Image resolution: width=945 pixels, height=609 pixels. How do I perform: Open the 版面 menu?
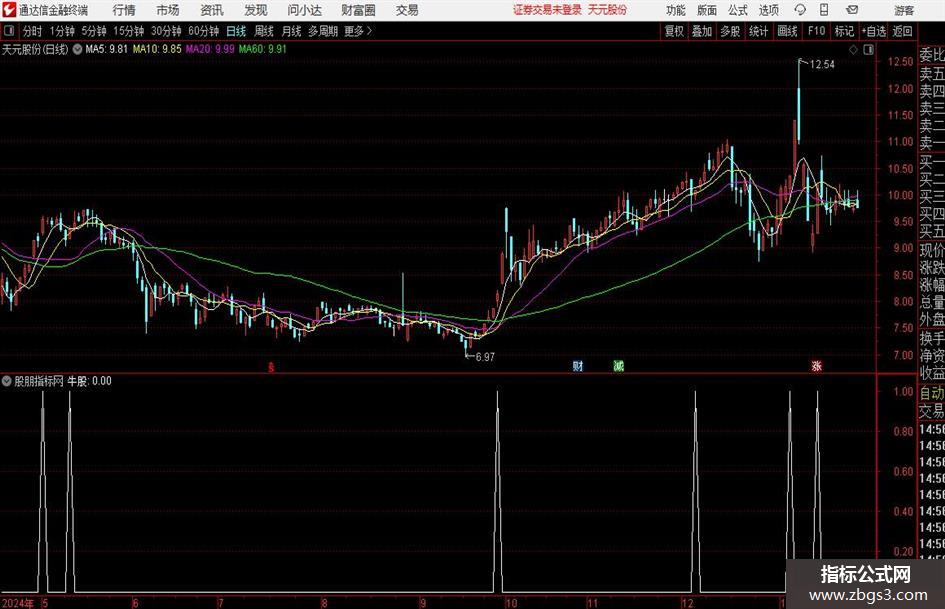coord(706,10)
